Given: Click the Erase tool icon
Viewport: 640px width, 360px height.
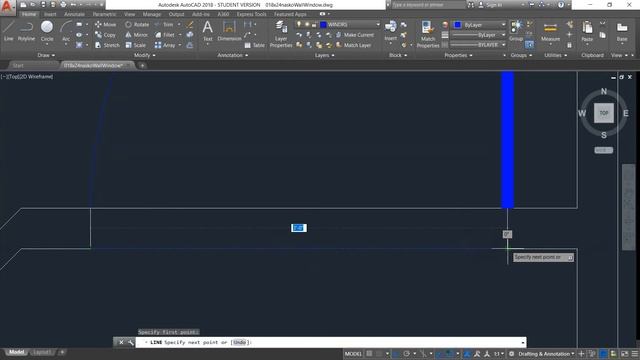Looking at the screenshot, I should click(190, 24).
